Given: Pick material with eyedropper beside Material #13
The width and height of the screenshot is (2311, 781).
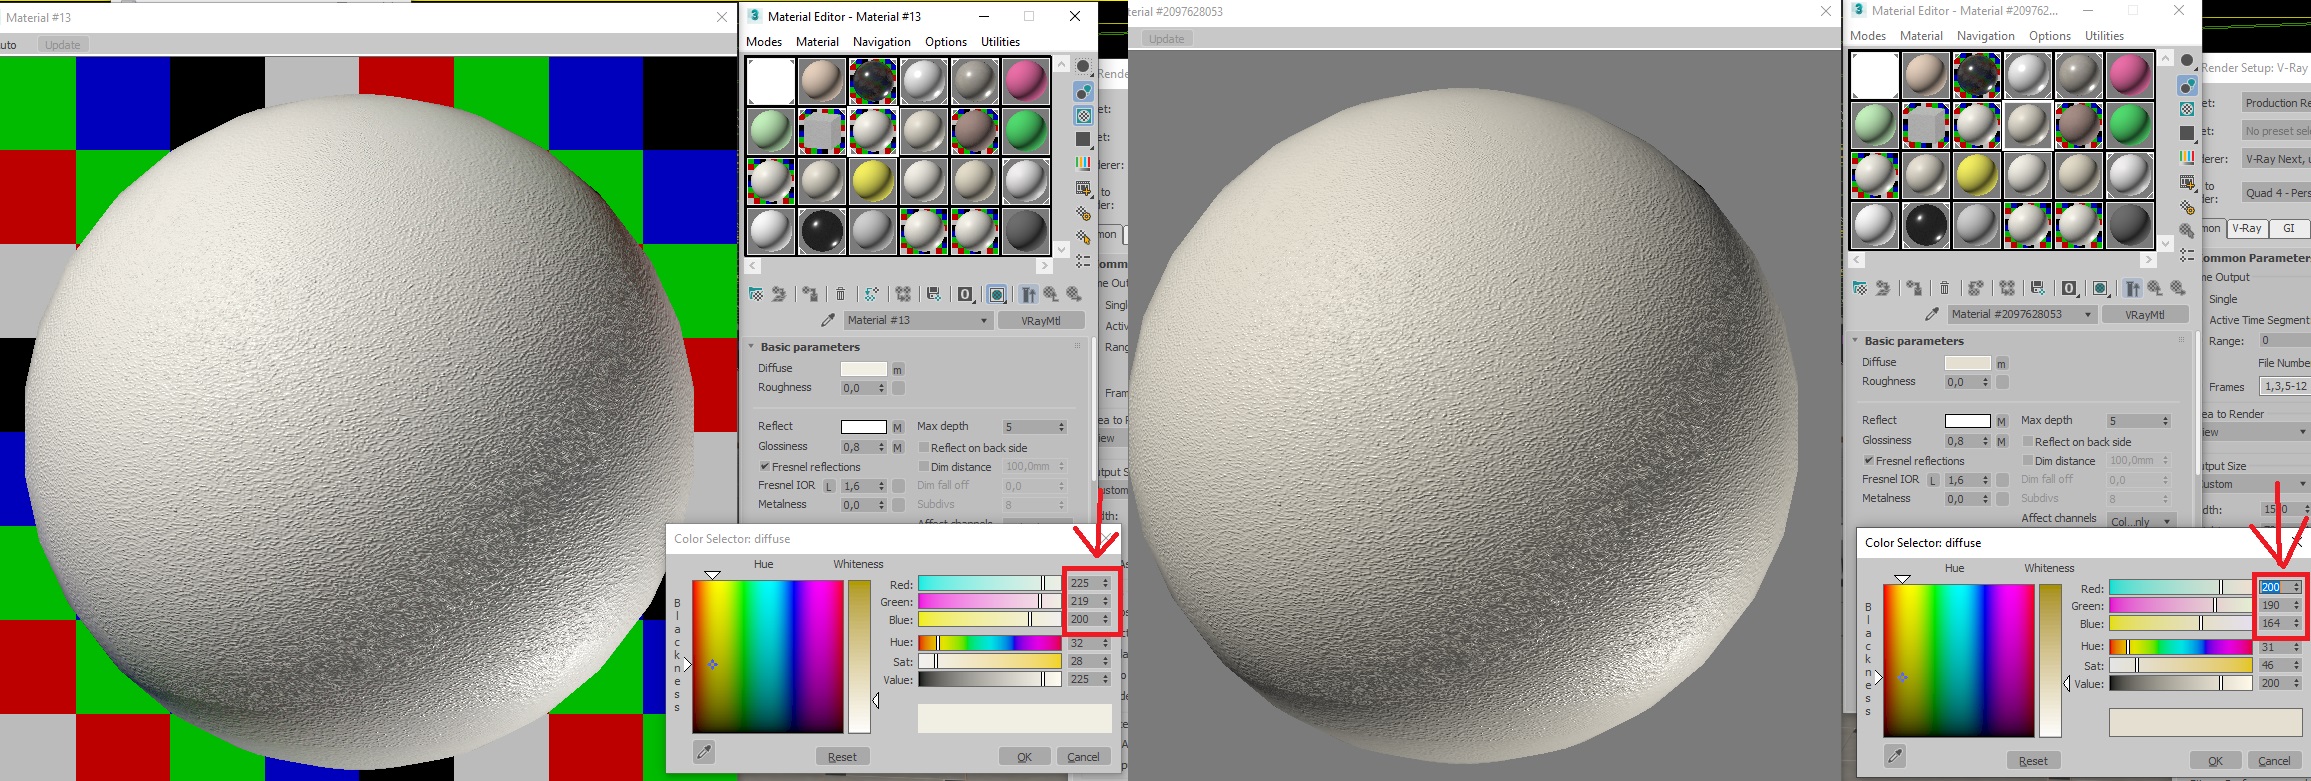Looking at the screenshot, I should point(827,320).
